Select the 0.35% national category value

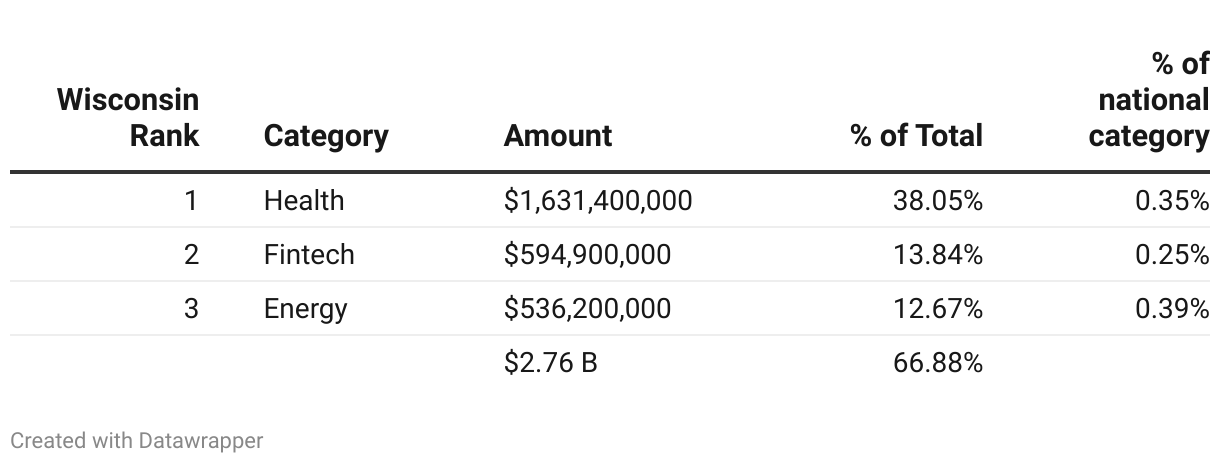pyautogui.click(x=1171, y=201)
